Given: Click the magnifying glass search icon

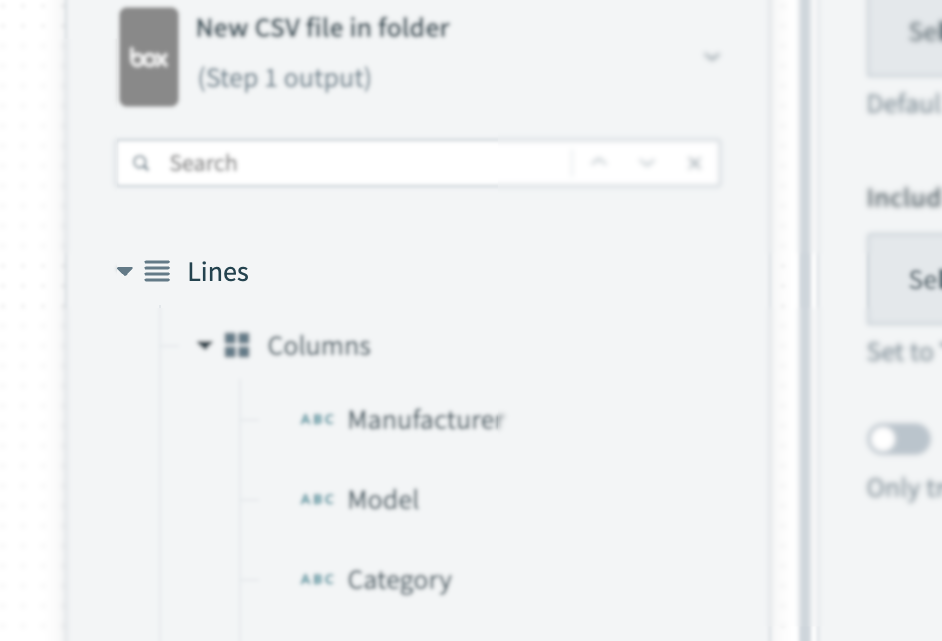Looking at the screenshot, I should (x=141, y=162).
